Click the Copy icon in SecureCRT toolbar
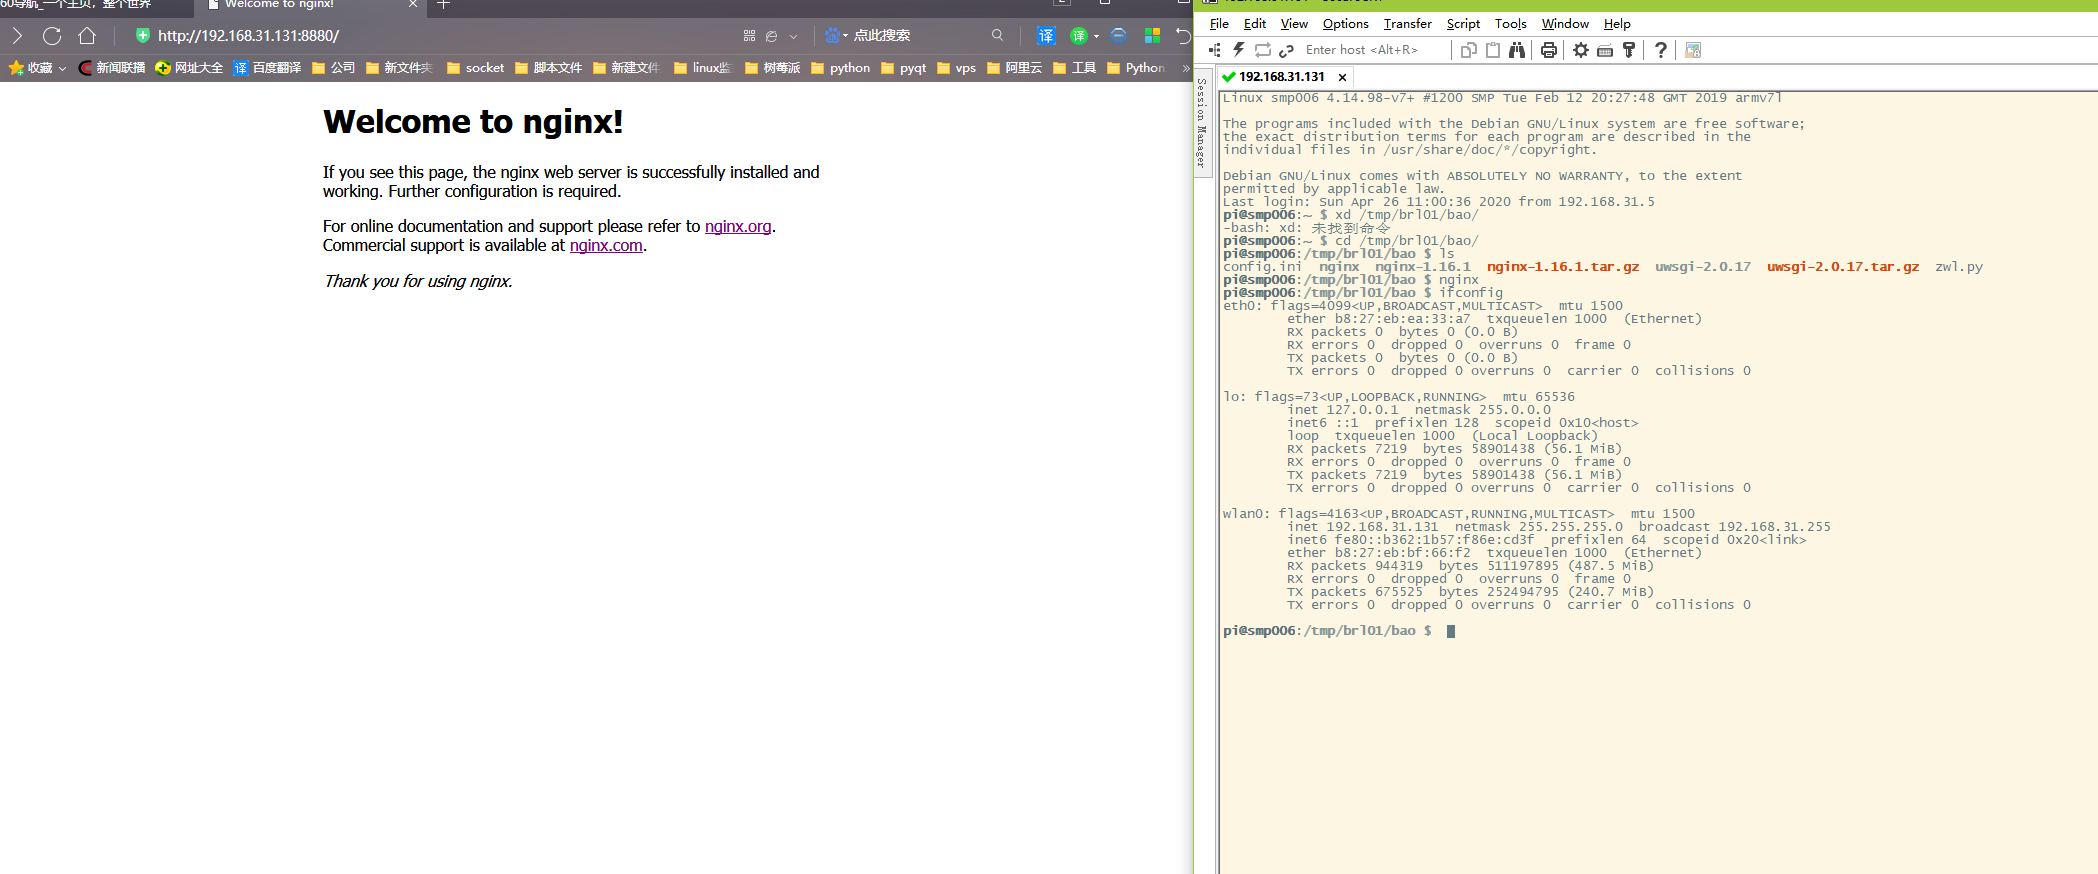Image resolution: width=2098 pixels, height=874 pixels. click(x=1469, y=50)
